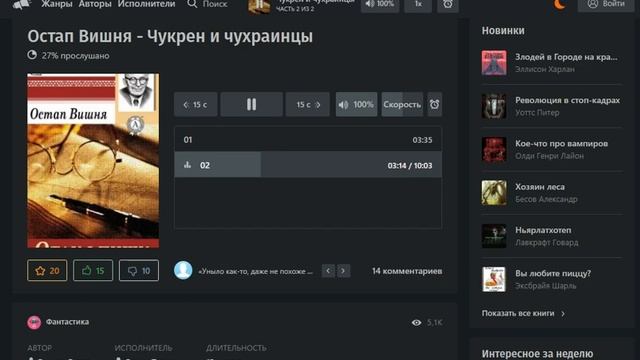Screen dimensions: 640x360
Task: Open author Бесов Александр
Action: click(546, 199)
